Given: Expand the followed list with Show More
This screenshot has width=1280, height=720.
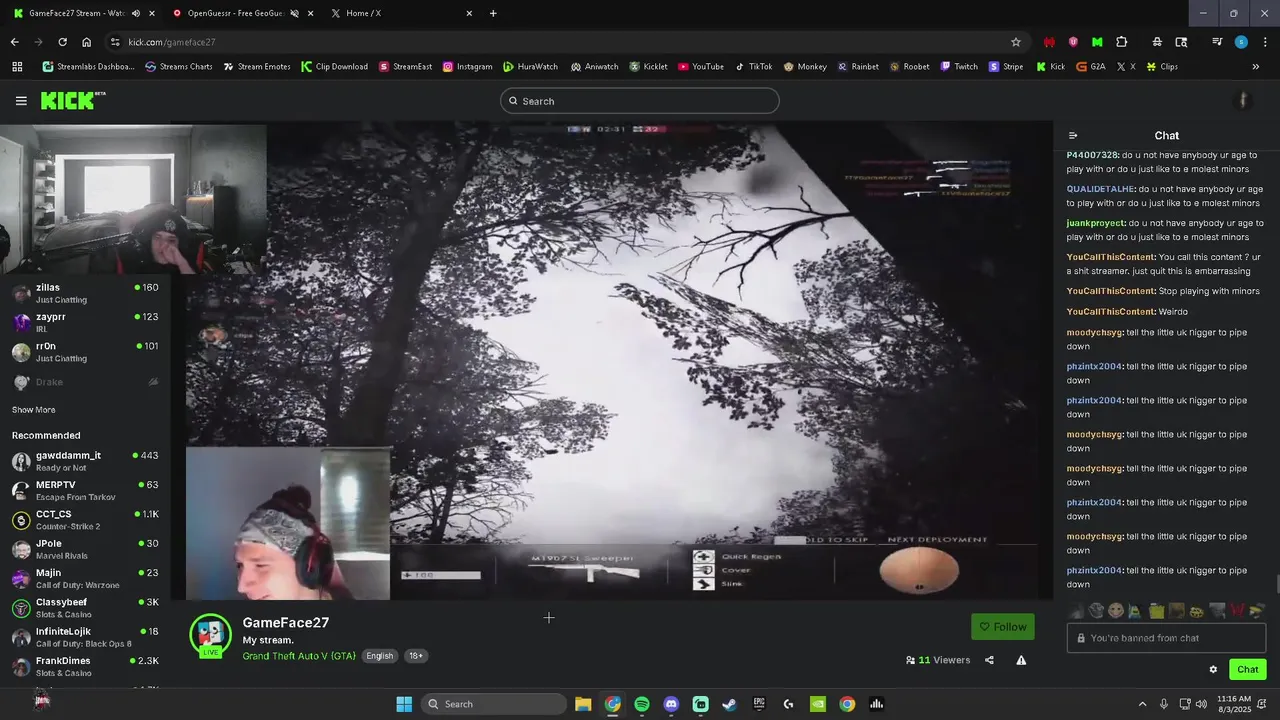Looking at the screenshot, I should [x=34, y=410].
